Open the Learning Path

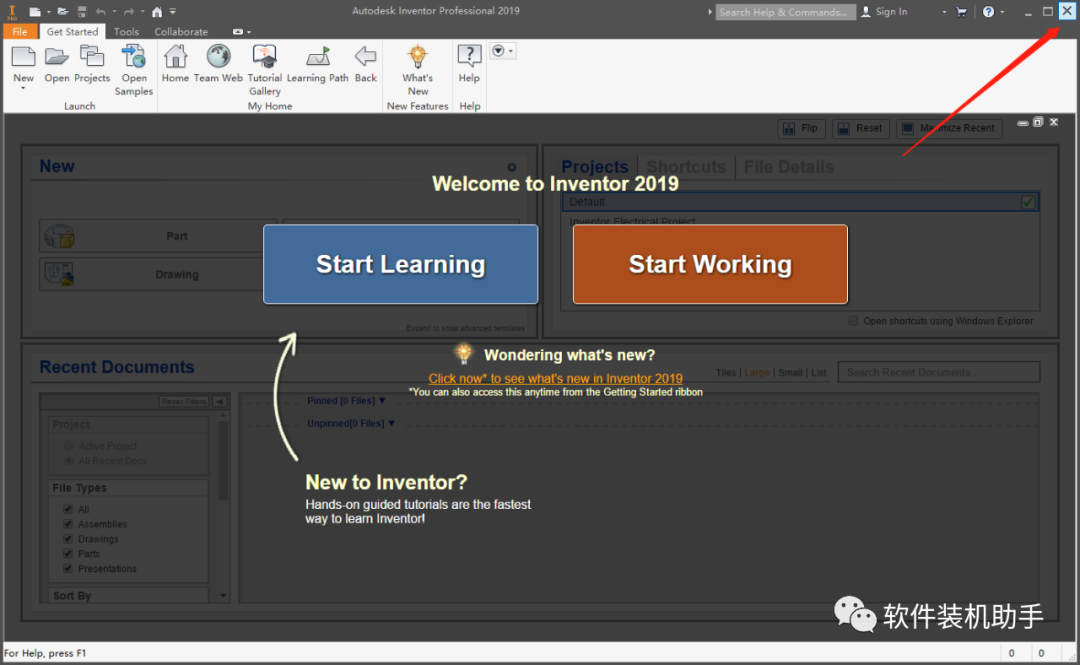point(318,57)
